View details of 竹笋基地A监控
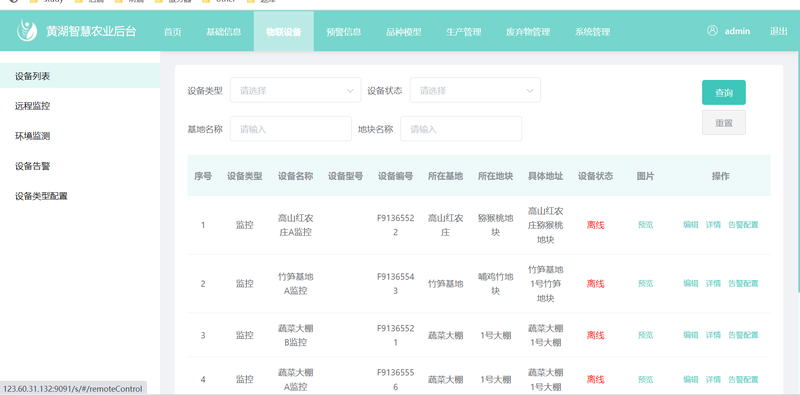Image resolution: width=800 pixels, height=395 pixels. 713,283
